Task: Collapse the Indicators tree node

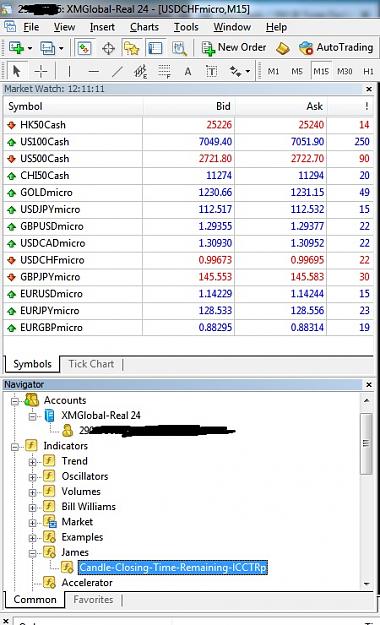Action: (x=15, y=446)
